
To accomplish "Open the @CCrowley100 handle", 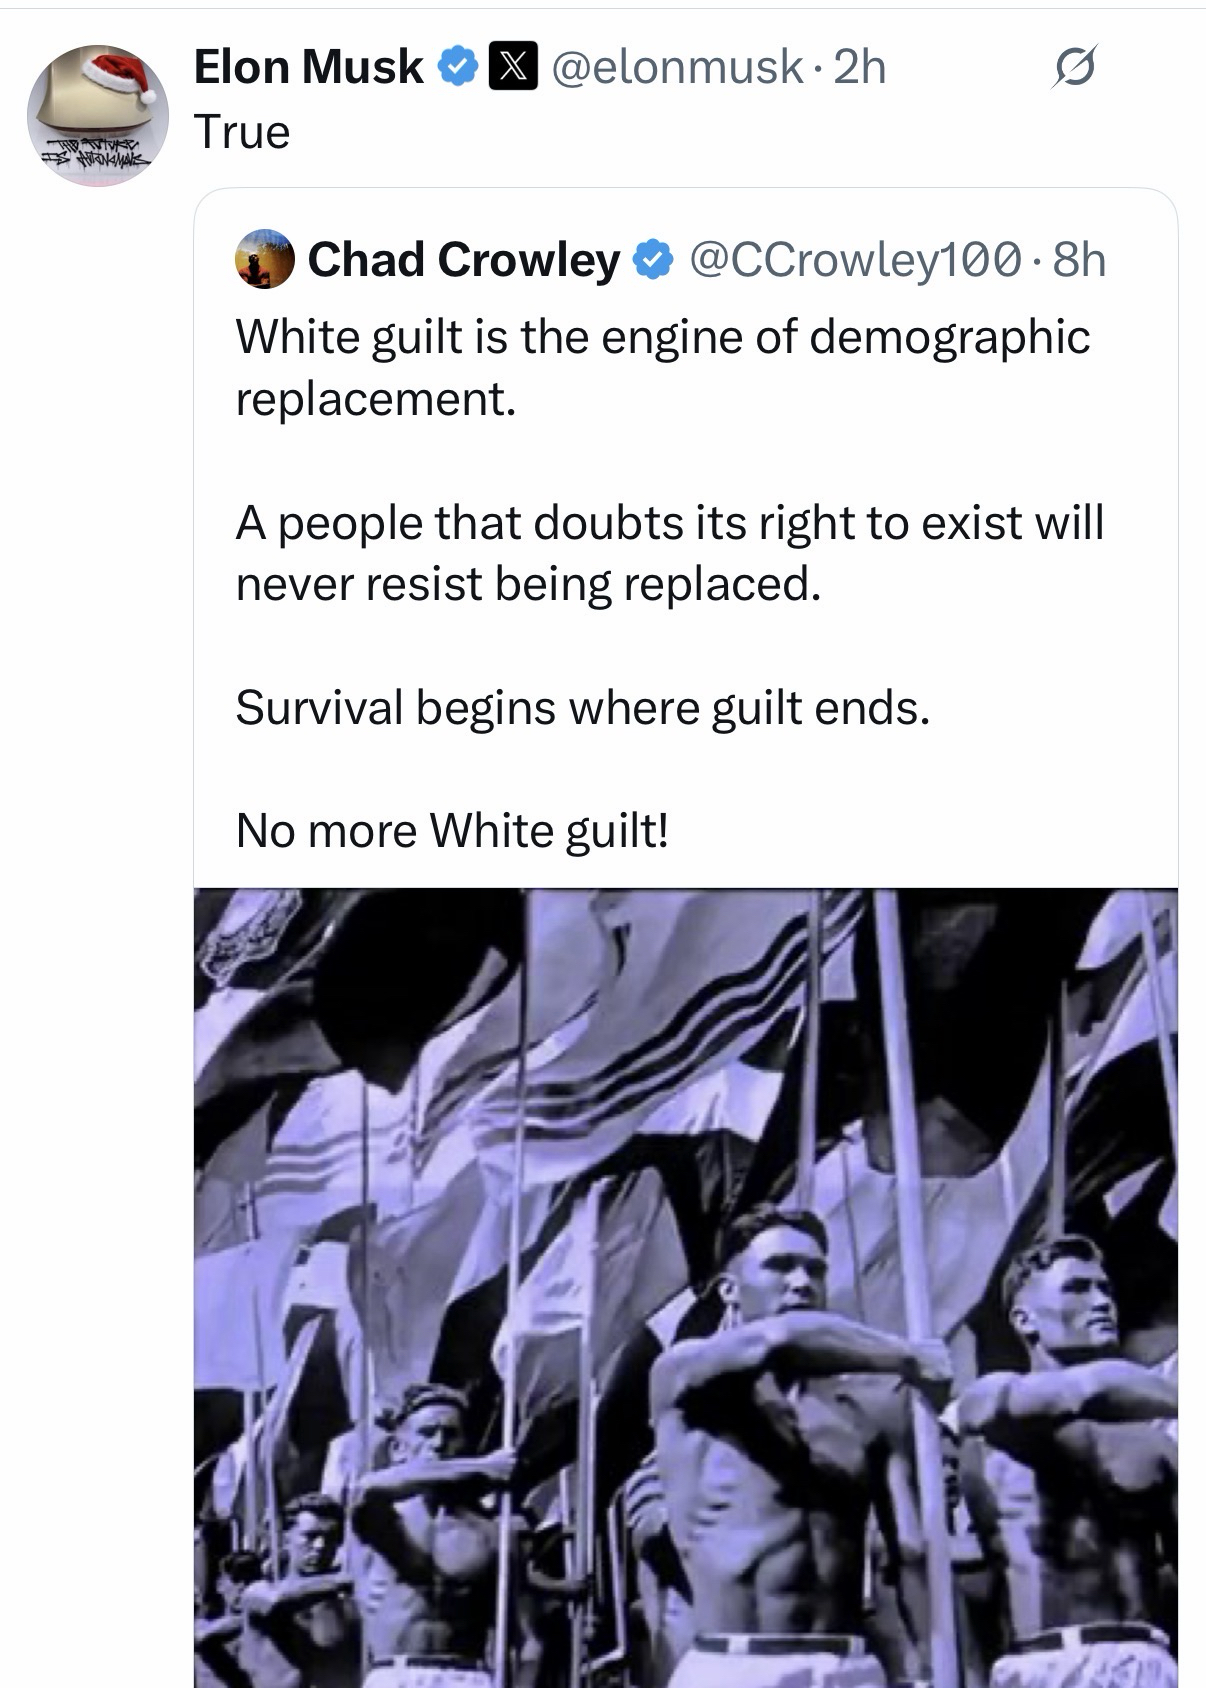I will [x=856, y=260].
